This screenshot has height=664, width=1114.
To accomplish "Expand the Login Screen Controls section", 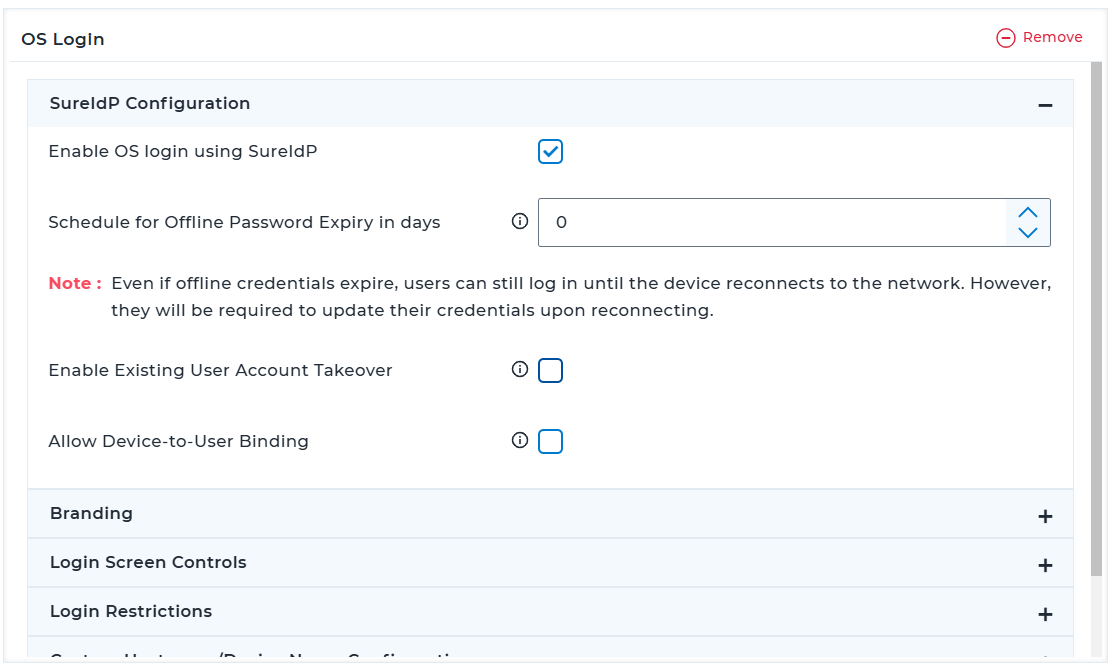I will point(148,563).
